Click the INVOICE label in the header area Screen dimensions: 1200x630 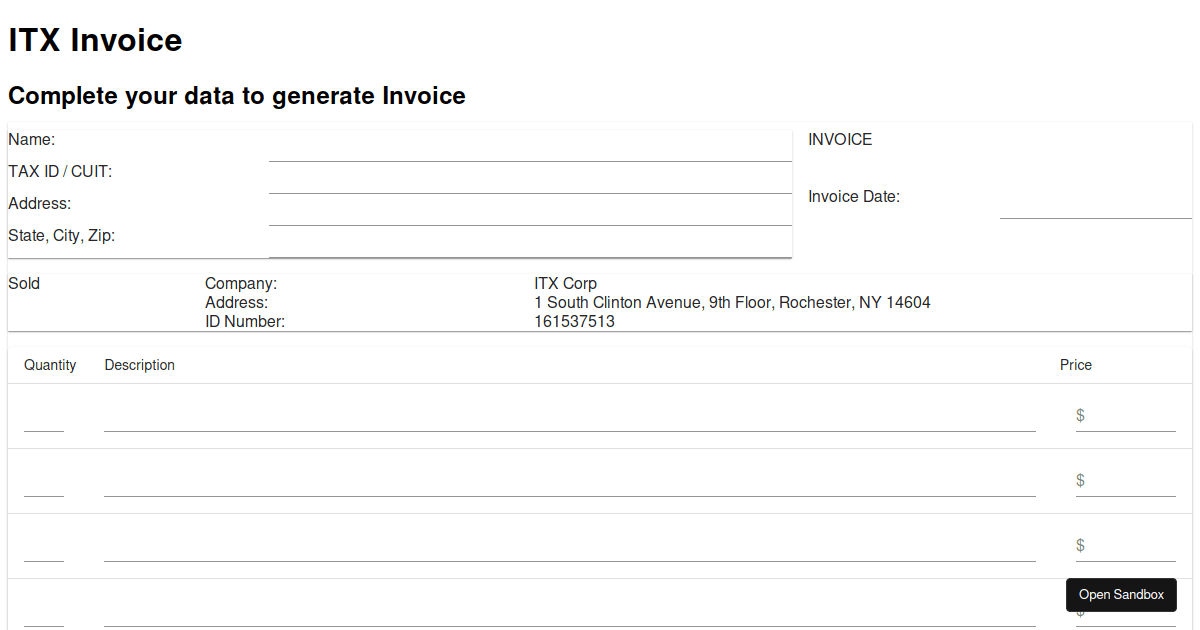tap(839, 139)
